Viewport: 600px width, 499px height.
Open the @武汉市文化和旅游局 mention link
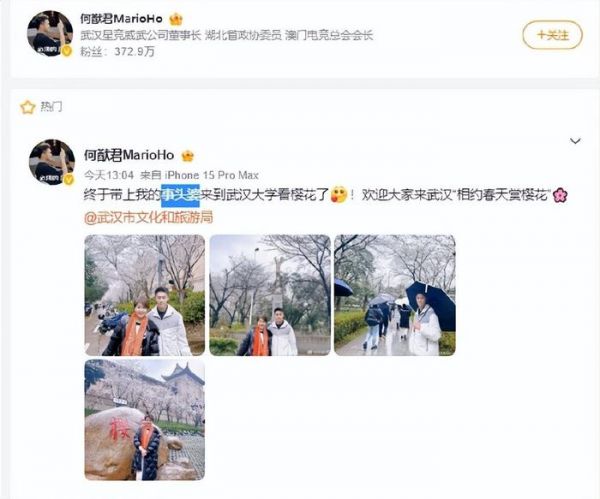pyautogui.click(x=148, y=217)
